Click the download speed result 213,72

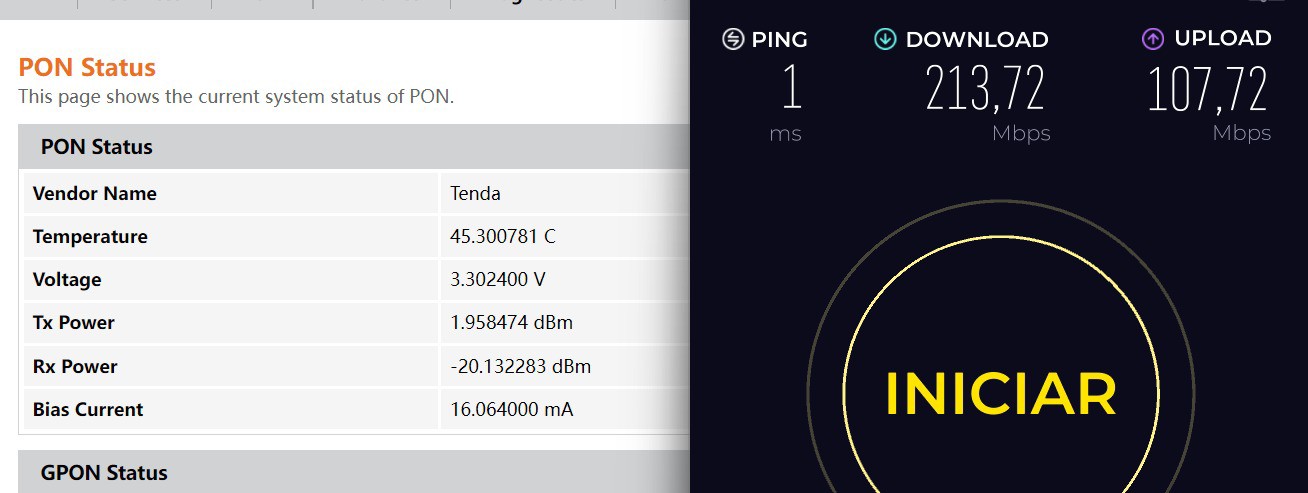point(985,89)
